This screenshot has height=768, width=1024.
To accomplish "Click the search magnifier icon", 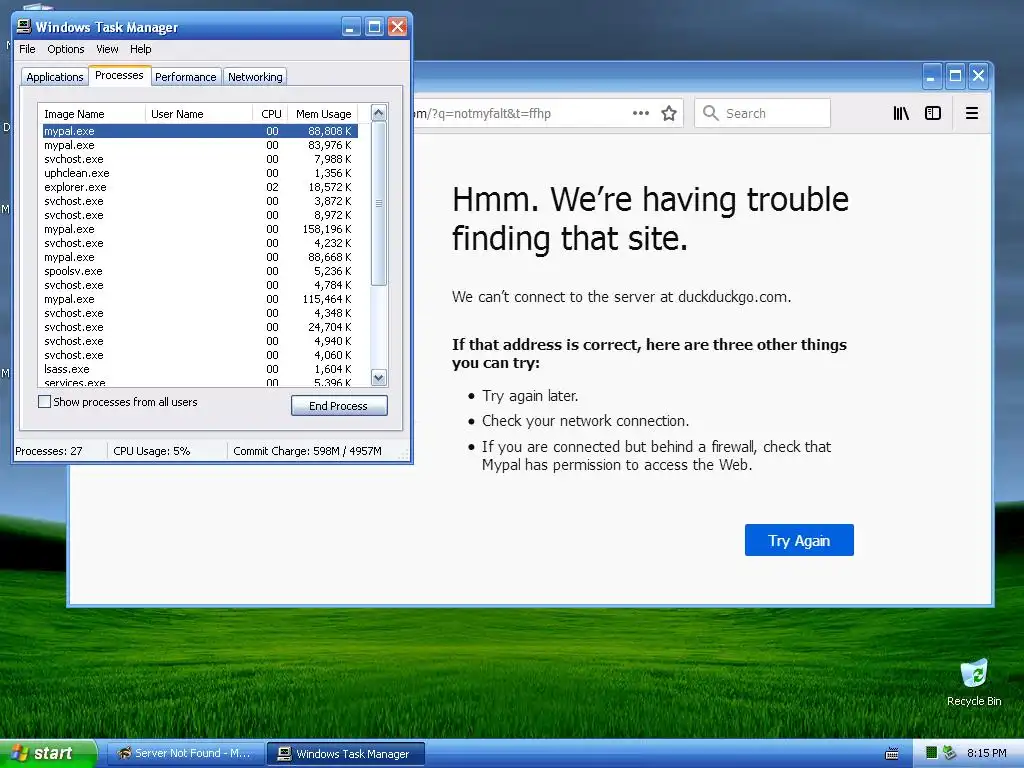I will pos(711,113).
